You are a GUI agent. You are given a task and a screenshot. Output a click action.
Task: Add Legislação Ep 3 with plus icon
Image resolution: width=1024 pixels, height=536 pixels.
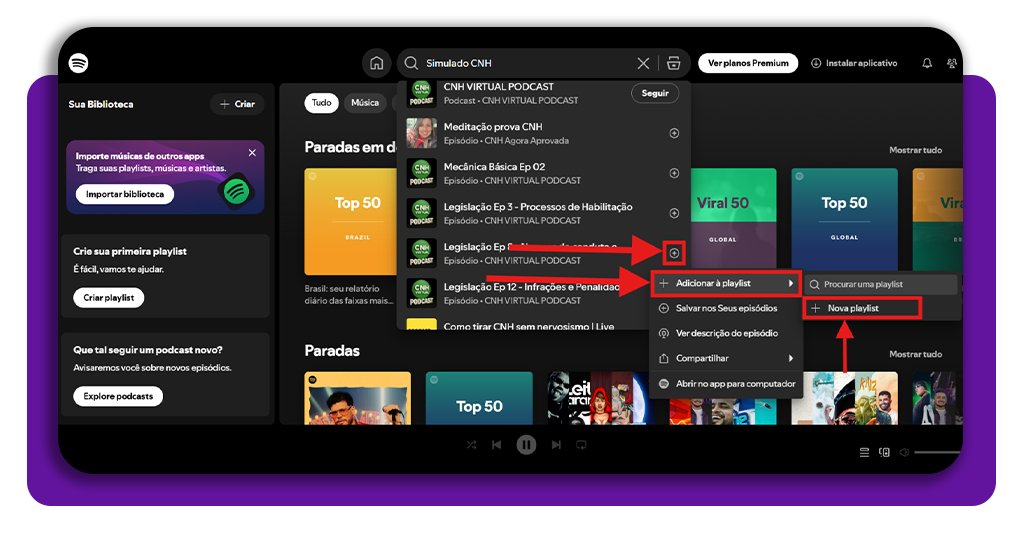click(675, 213)
